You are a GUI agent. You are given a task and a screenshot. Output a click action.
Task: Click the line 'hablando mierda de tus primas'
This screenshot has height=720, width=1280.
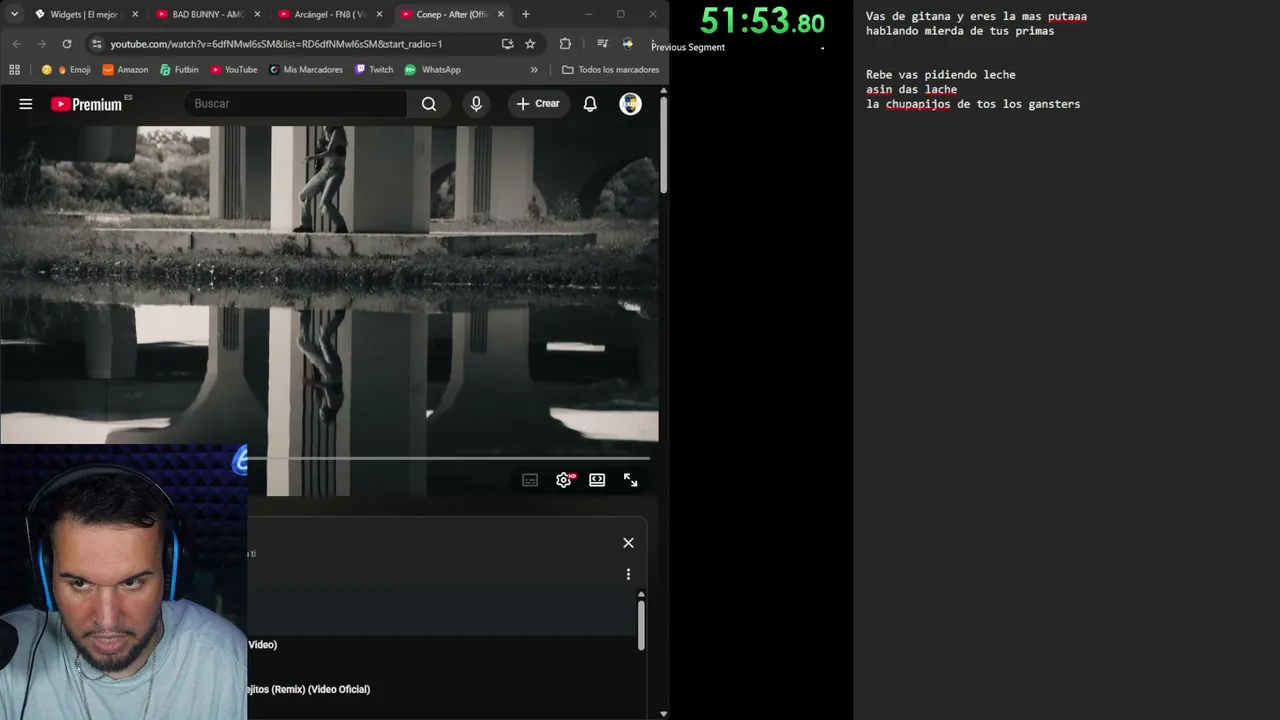point(960,31)
